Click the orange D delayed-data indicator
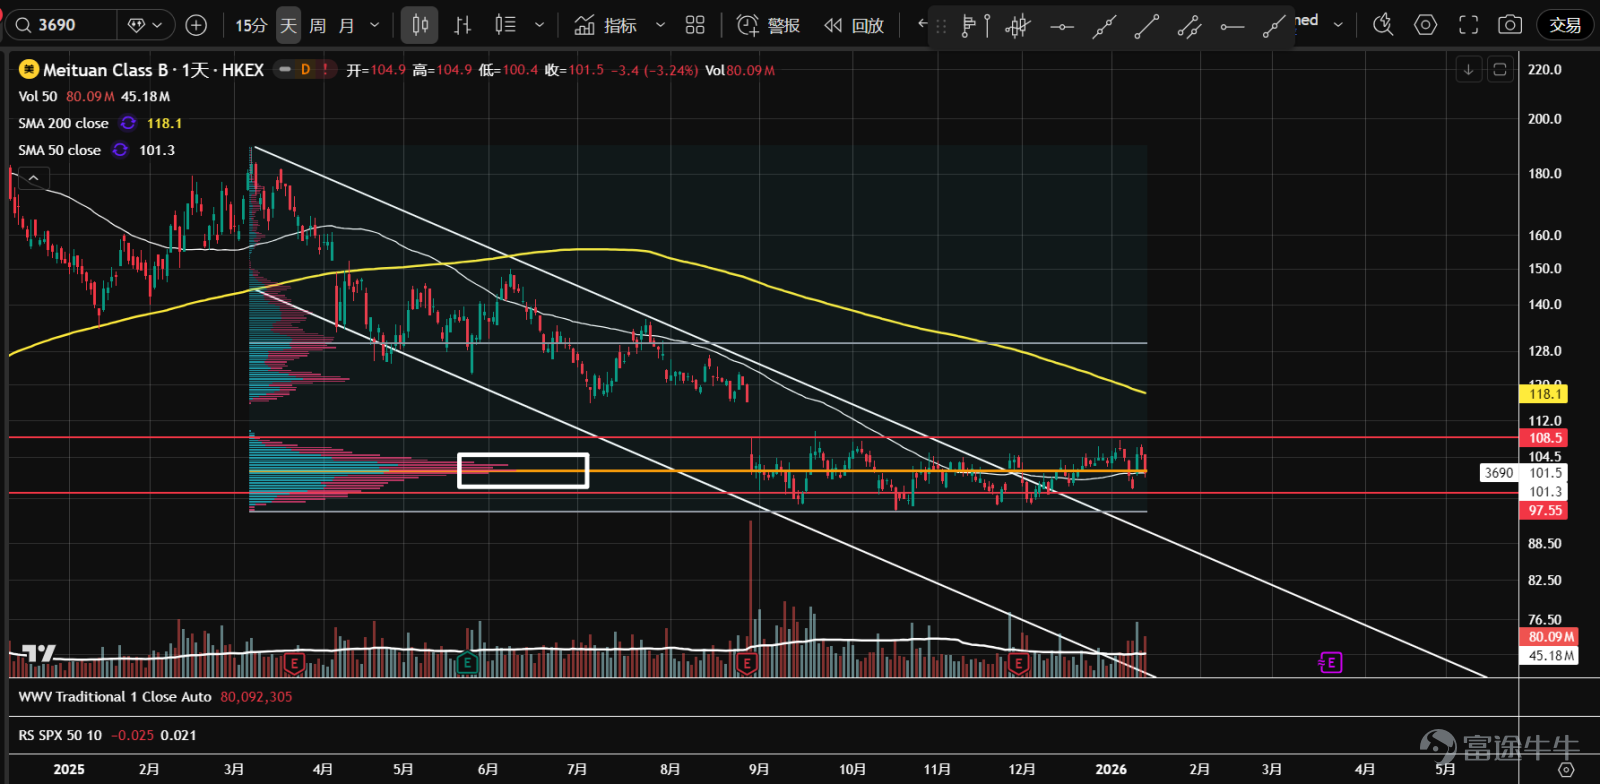This screenshot has height=784, width=1600. click(305, 70)
